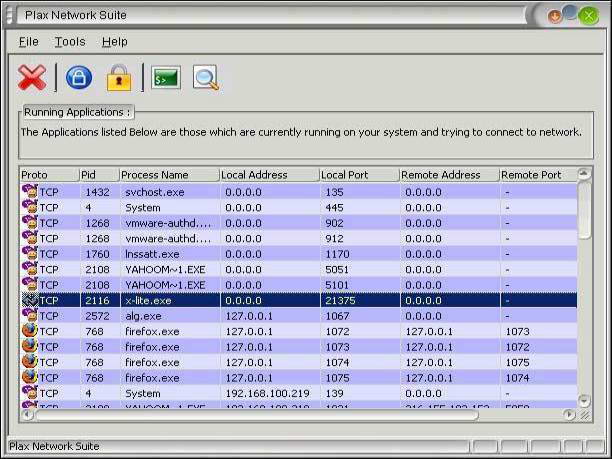The height and width of the screenshot is (459, 612).
Task: Select Pid 1432 cell
Action: (100, 192)
